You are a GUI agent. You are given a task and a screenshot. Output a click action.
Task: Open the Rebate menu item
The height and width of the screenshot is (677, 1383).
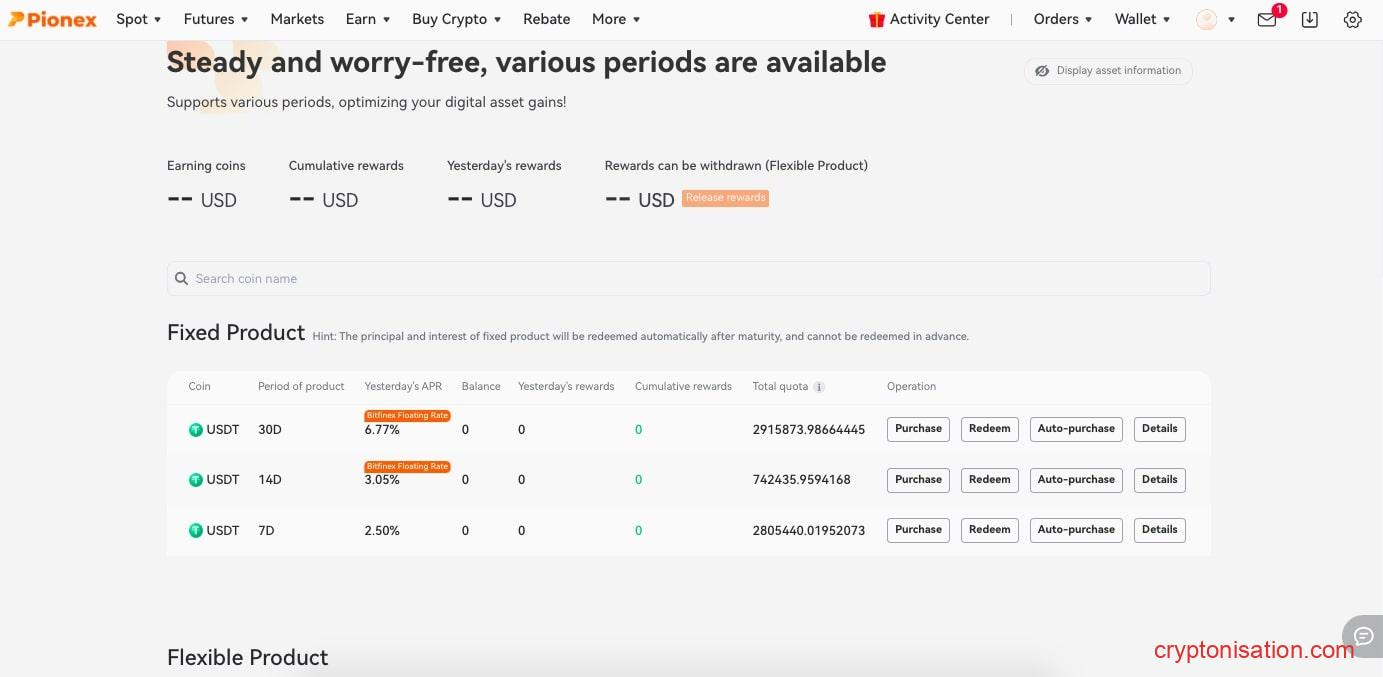(547, 19)
